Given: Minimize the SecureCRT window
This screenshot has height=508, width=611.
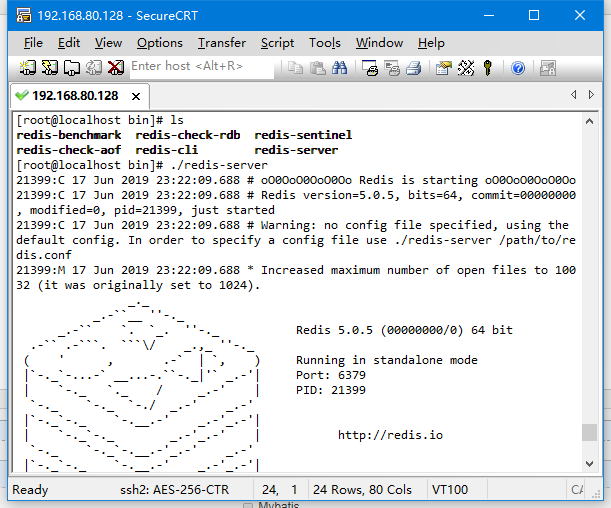Looking at the screenshot, I should (489, 16).
